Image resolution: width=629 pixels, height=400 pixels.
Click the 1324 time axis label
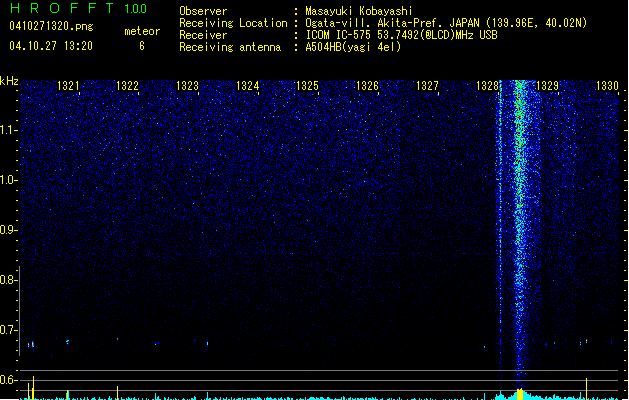point(248,86)
